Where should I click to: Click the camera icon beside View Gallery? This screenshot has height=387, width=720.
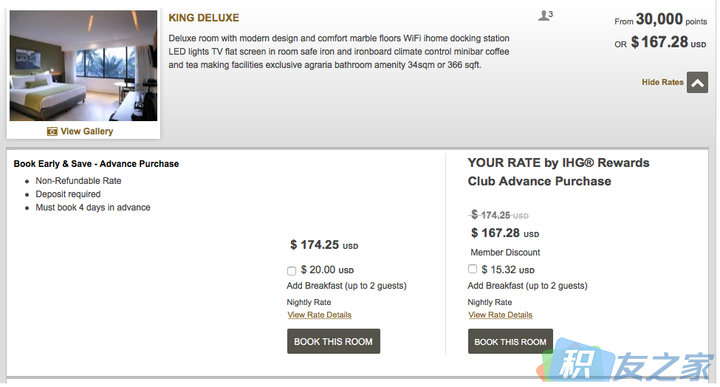tap(52, 131)
